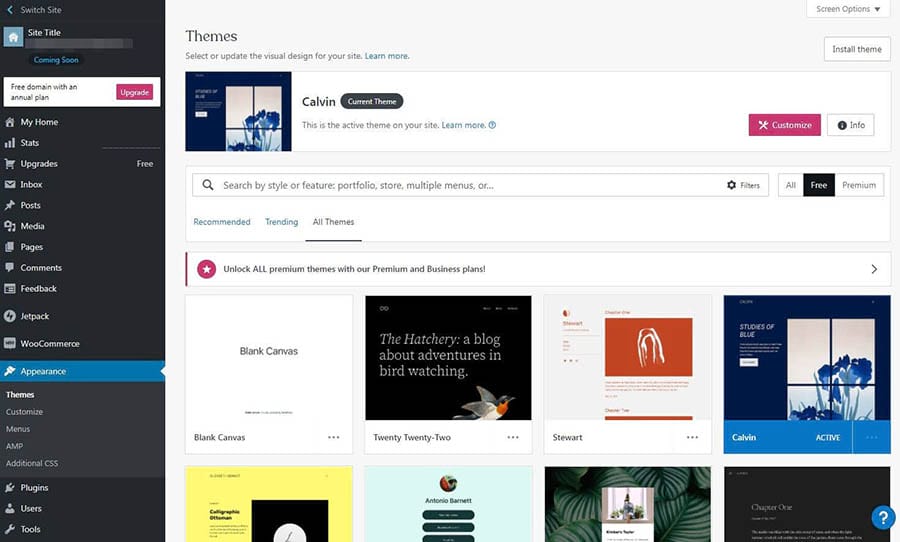Show All pricing themes
Screen dimensions: 900x542
coord(790,185)
